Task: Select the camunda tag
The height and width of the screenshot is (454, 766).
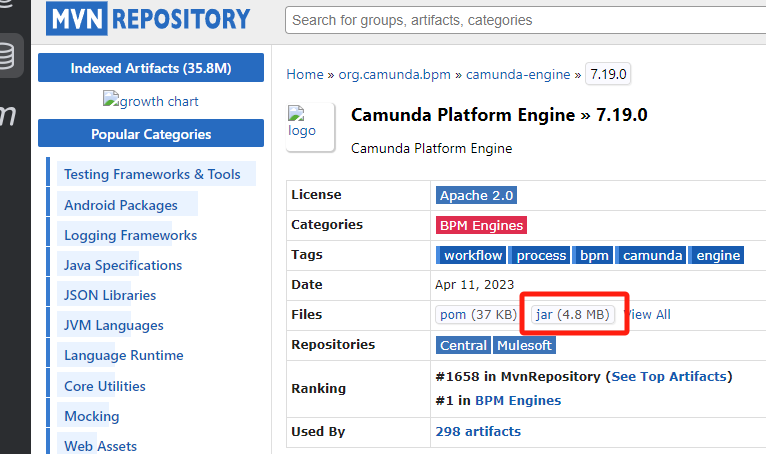Action: coord(652,255)
